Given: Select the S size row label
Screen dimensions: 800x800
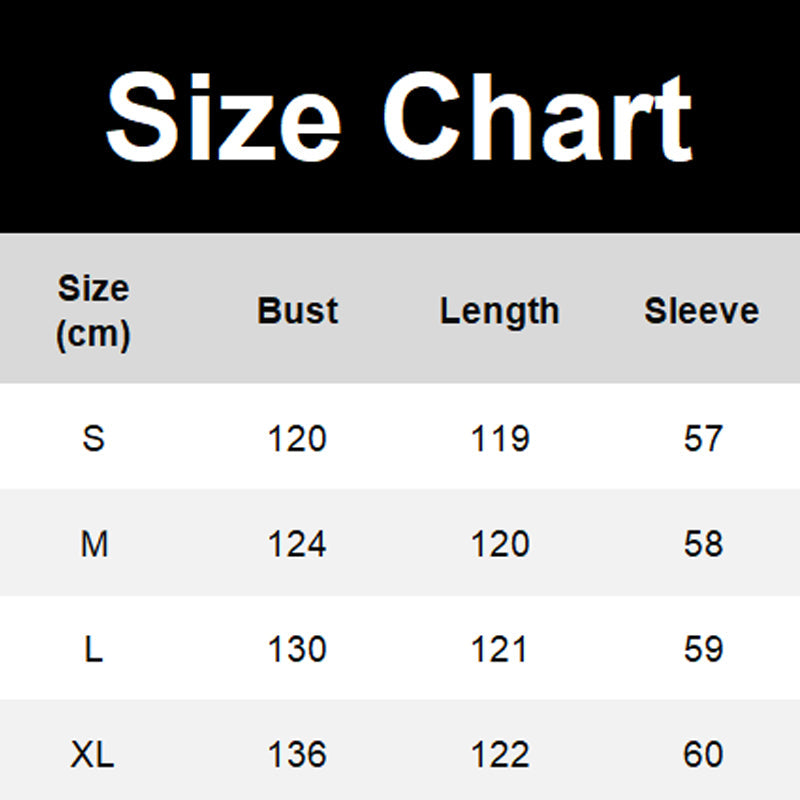Looking at the screenshot, I should [x=93, y=438].
